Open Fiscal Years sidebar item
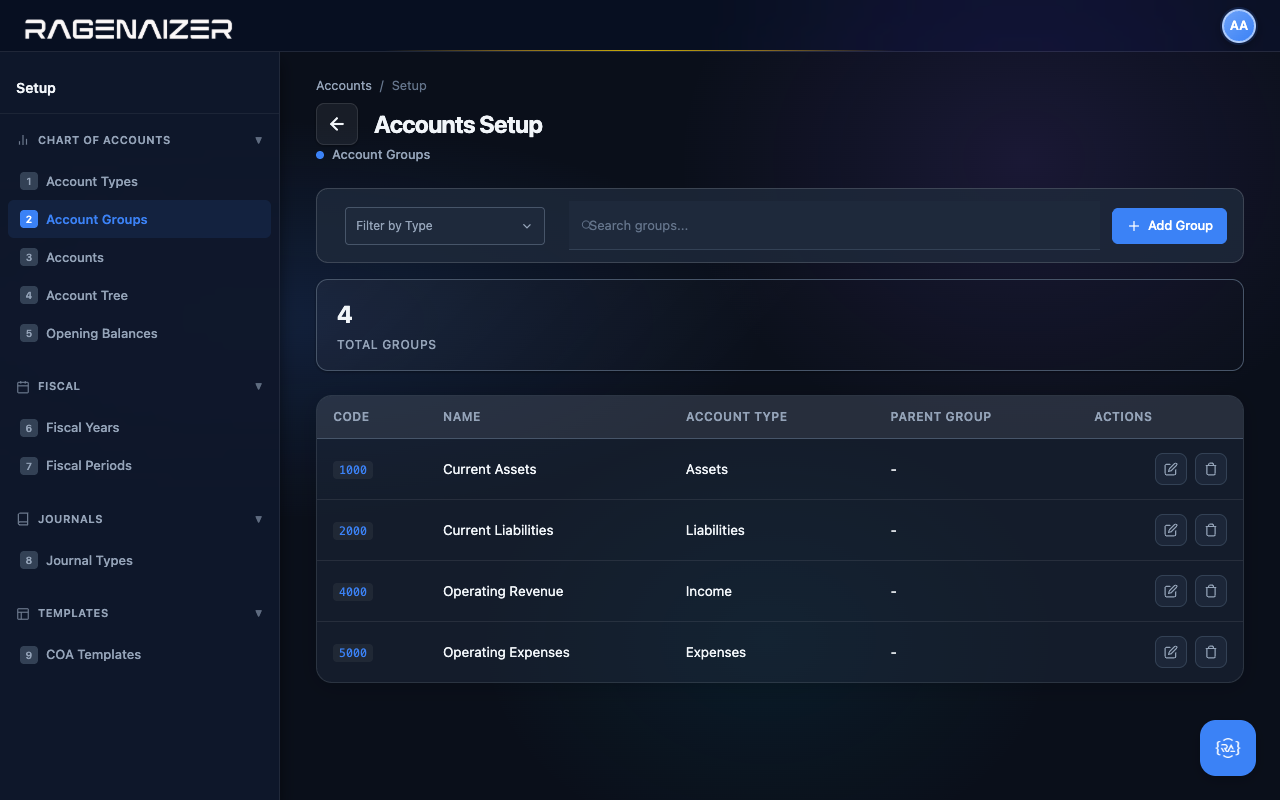This screenshot has height=800, width=1280. click(x=139, y=427)
